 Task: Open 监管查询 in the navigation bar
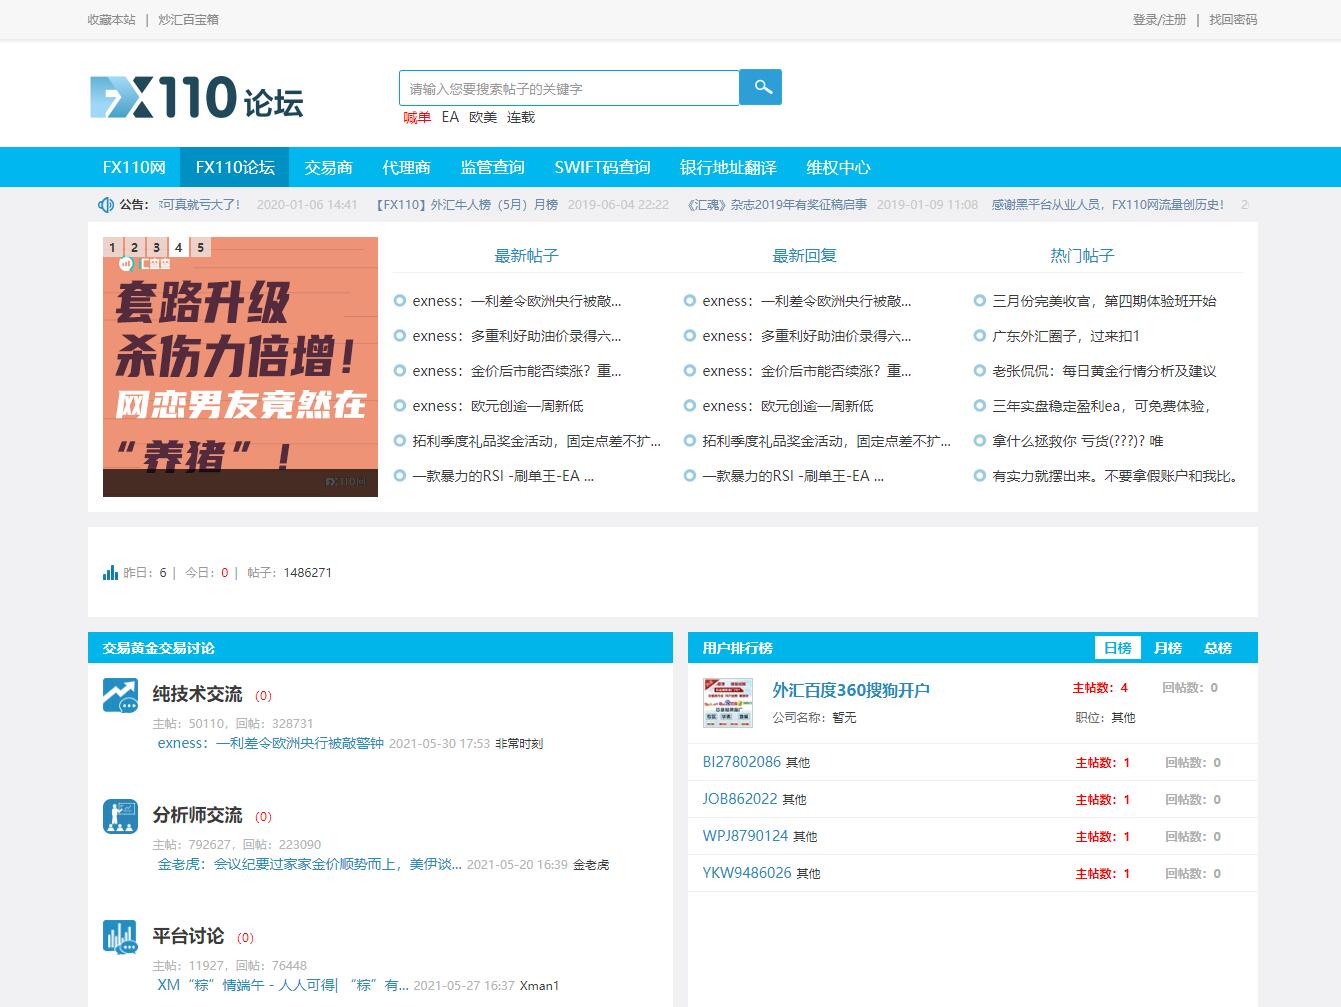492,167
